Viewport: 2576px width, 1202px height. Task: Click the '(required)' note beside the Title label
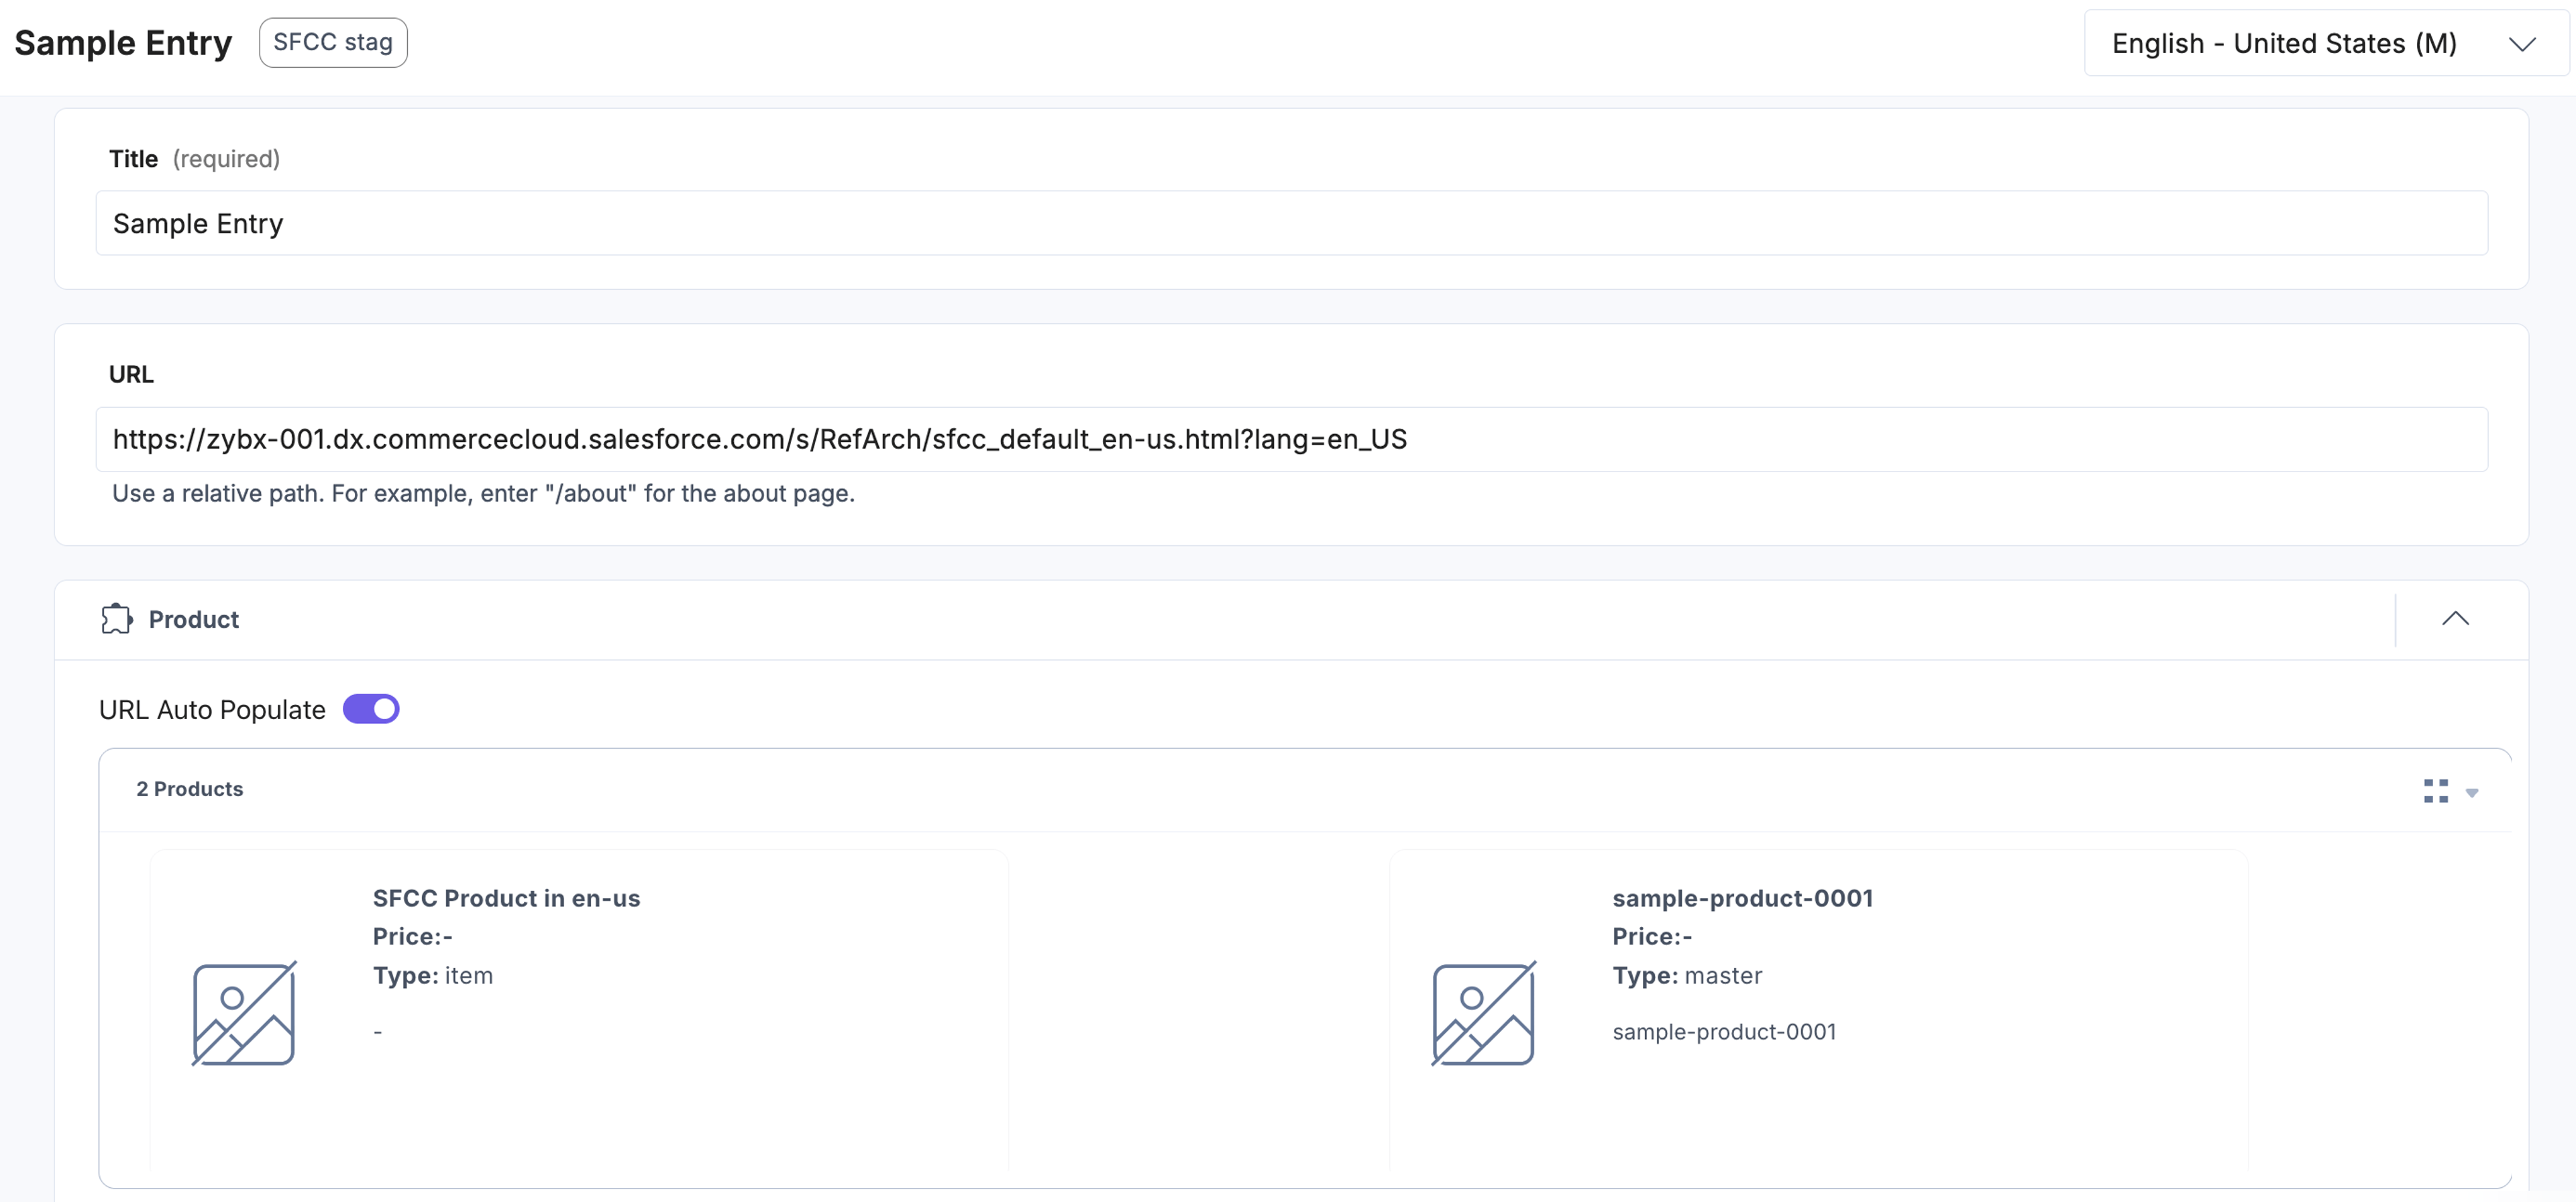[x=226, y=159]
